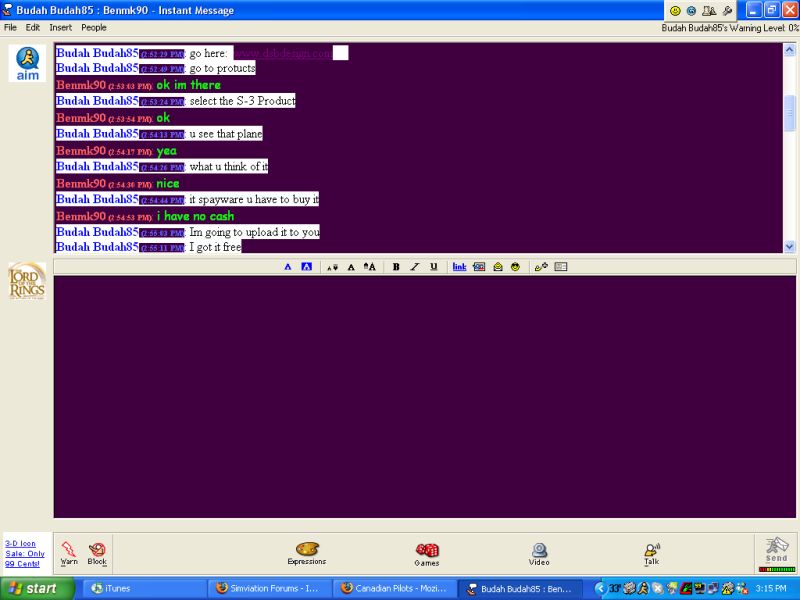Start a Talk voice session
The image size is (800, 600).
coord(651,553)
